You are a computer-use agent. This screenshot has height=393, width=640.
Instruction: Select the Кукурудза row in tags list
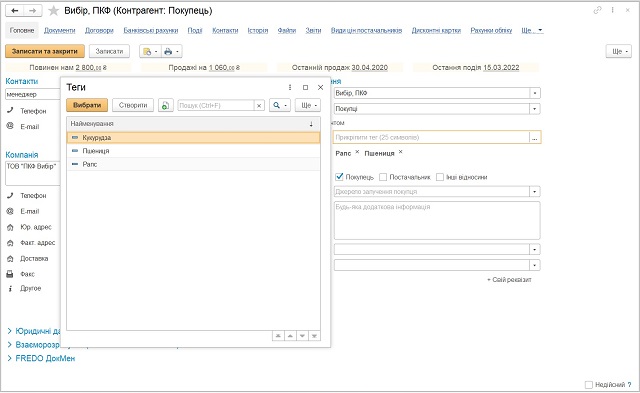(193, 138)
